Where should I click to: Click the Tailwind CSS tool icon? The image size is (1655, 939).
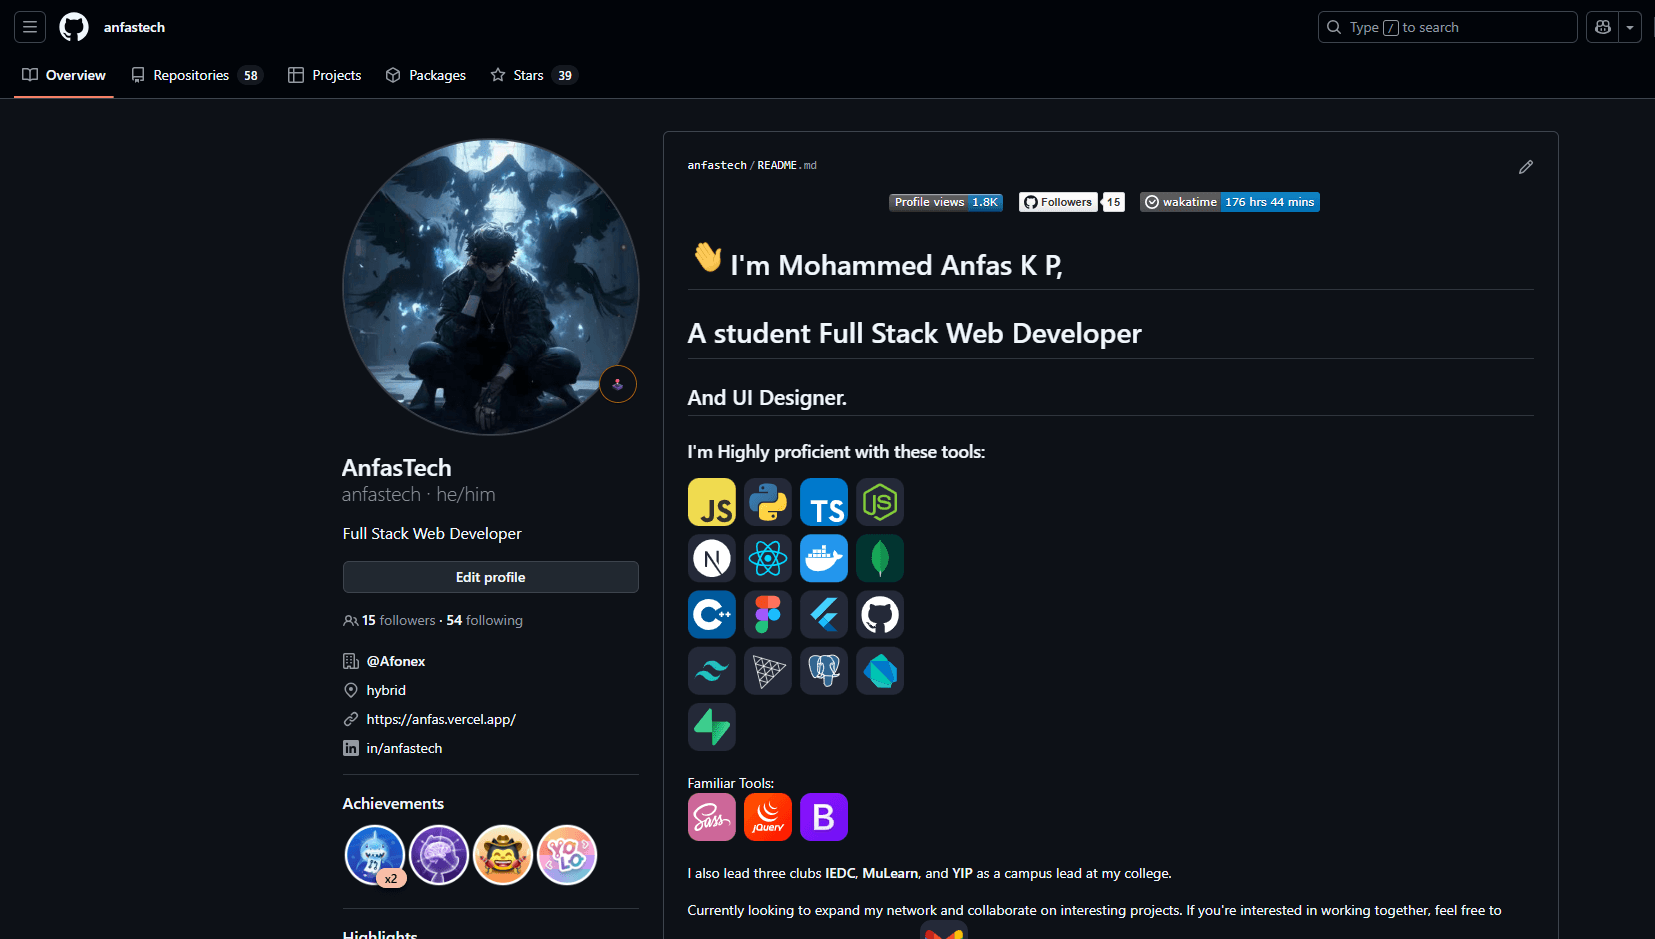tap(712, 671)
